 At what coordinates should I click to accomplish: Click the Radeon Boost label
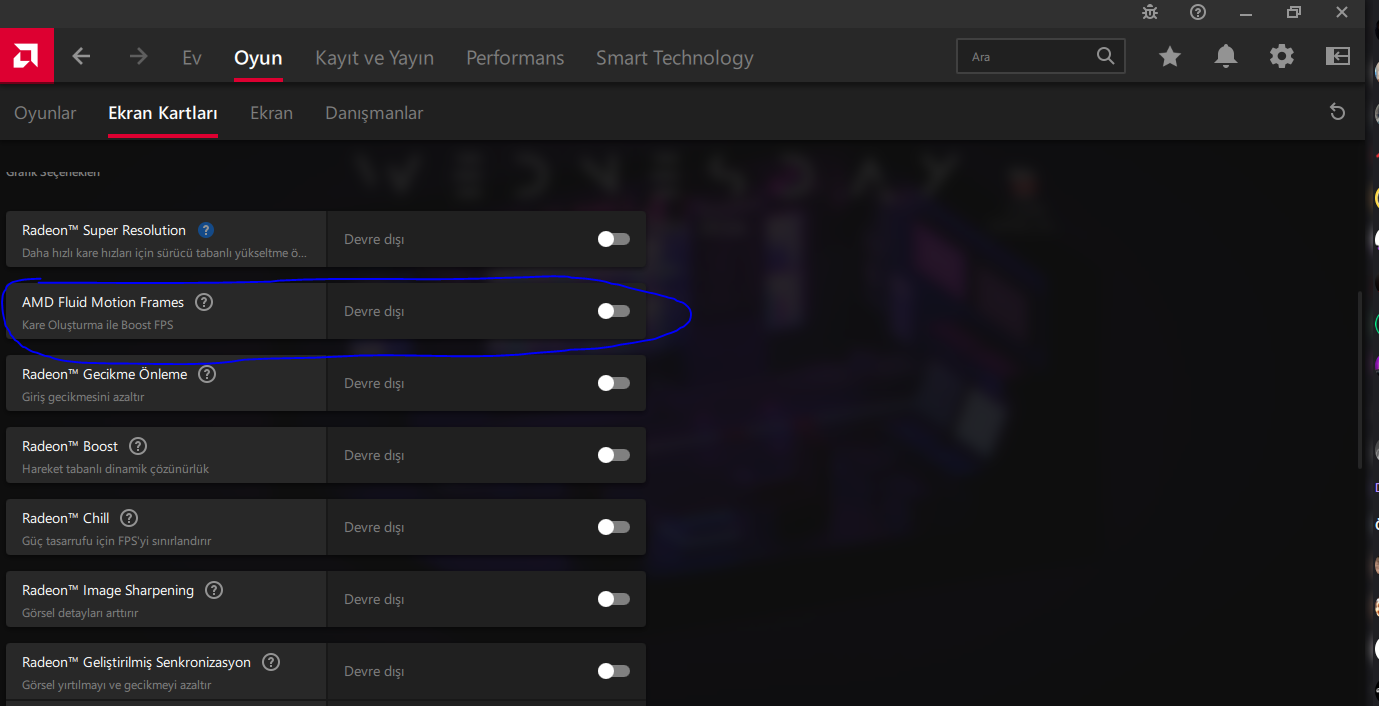pyautogui.click(x=70, y=446)
